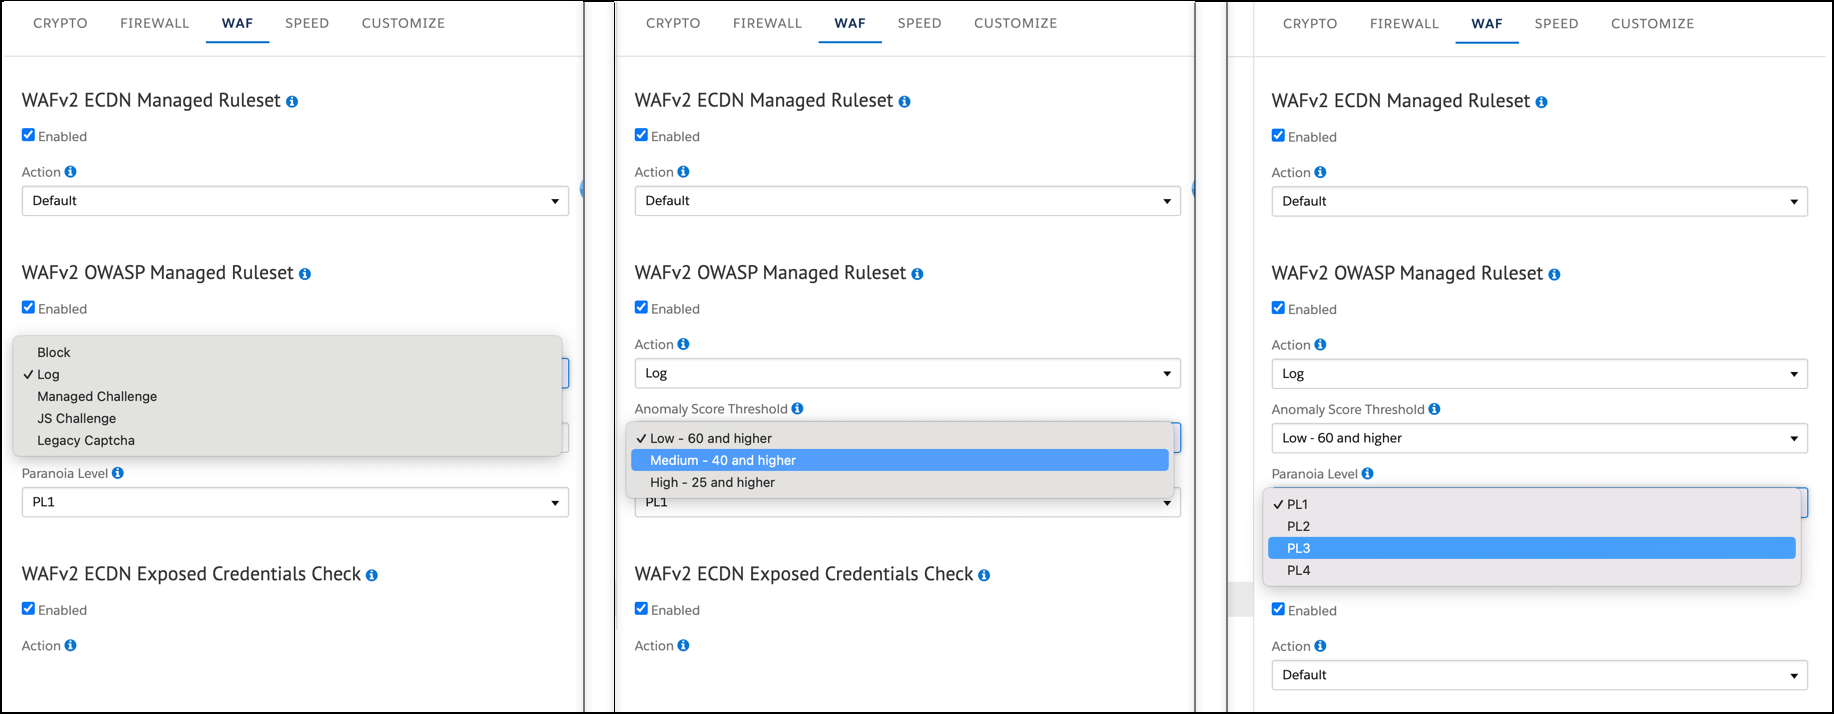
Task: Select WAF tab in right panel
Action: [x=1487, y=23]
